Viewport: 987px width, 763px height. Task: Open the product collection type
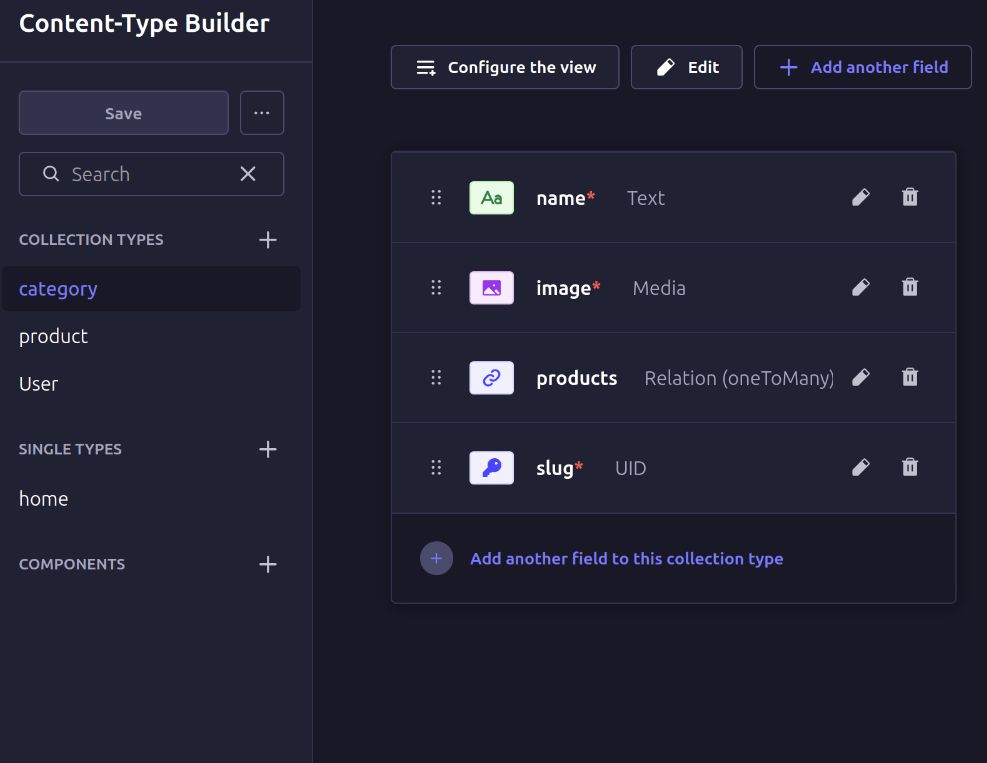[54, 336]
